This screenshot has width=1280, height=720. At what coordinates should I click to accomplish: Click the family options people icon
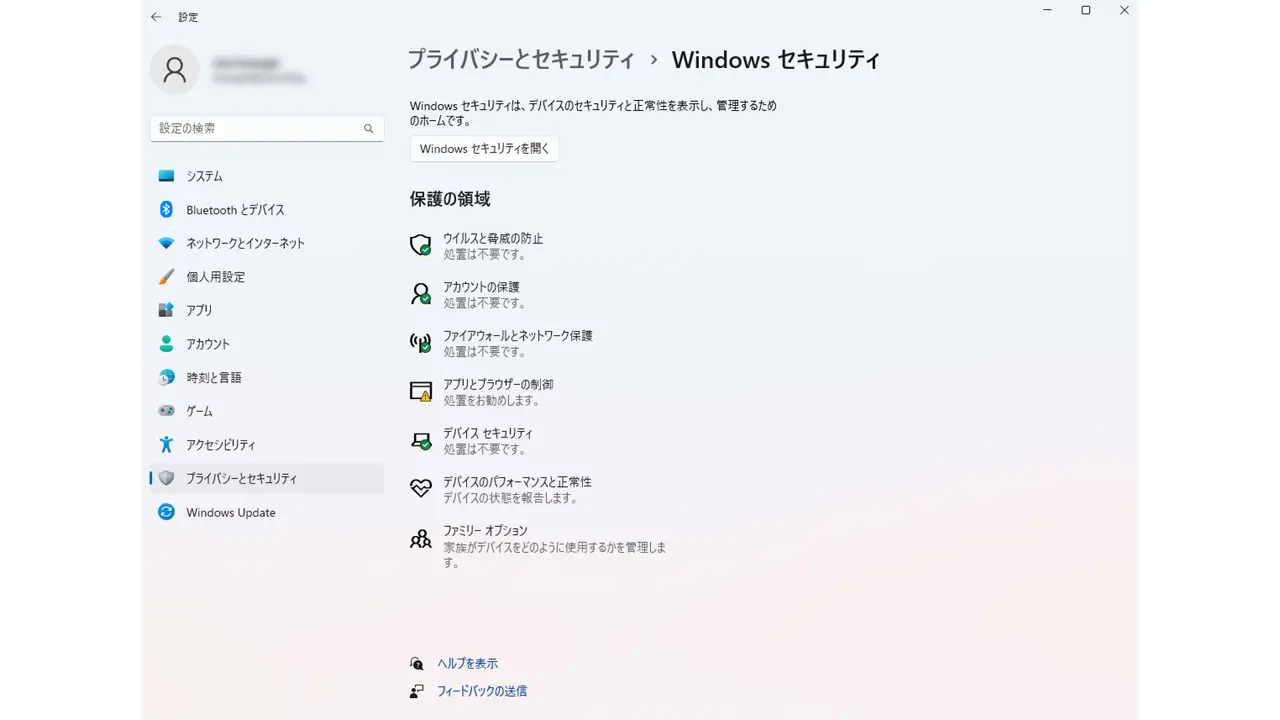[x=421, y=538]
